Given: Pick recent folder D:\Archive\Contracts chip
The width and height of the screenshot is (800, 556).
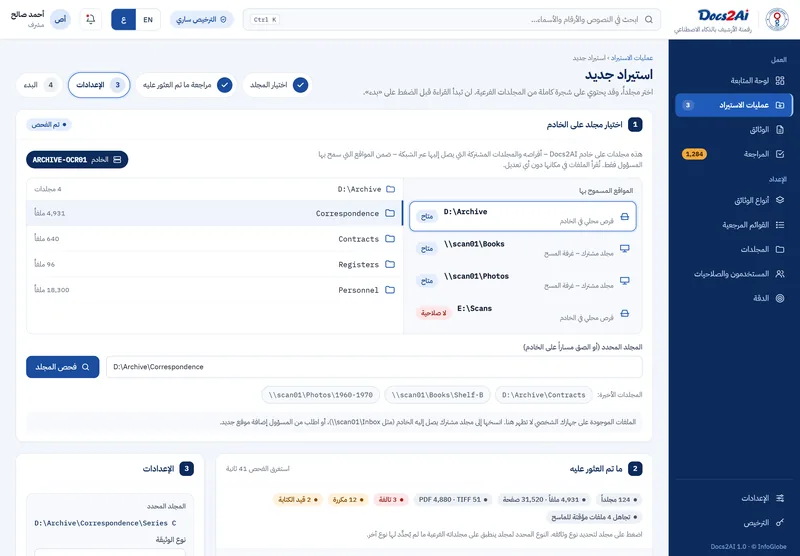Looking at the screenshot, I should (x=543, y=395).
